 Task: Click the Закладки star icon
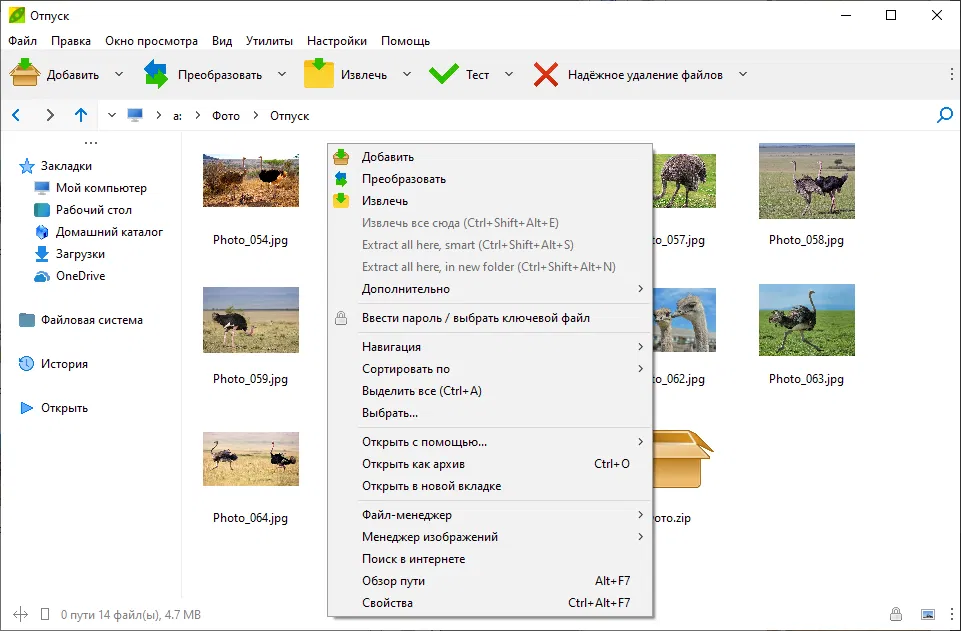pyautogui.click(x=26, y=166)
